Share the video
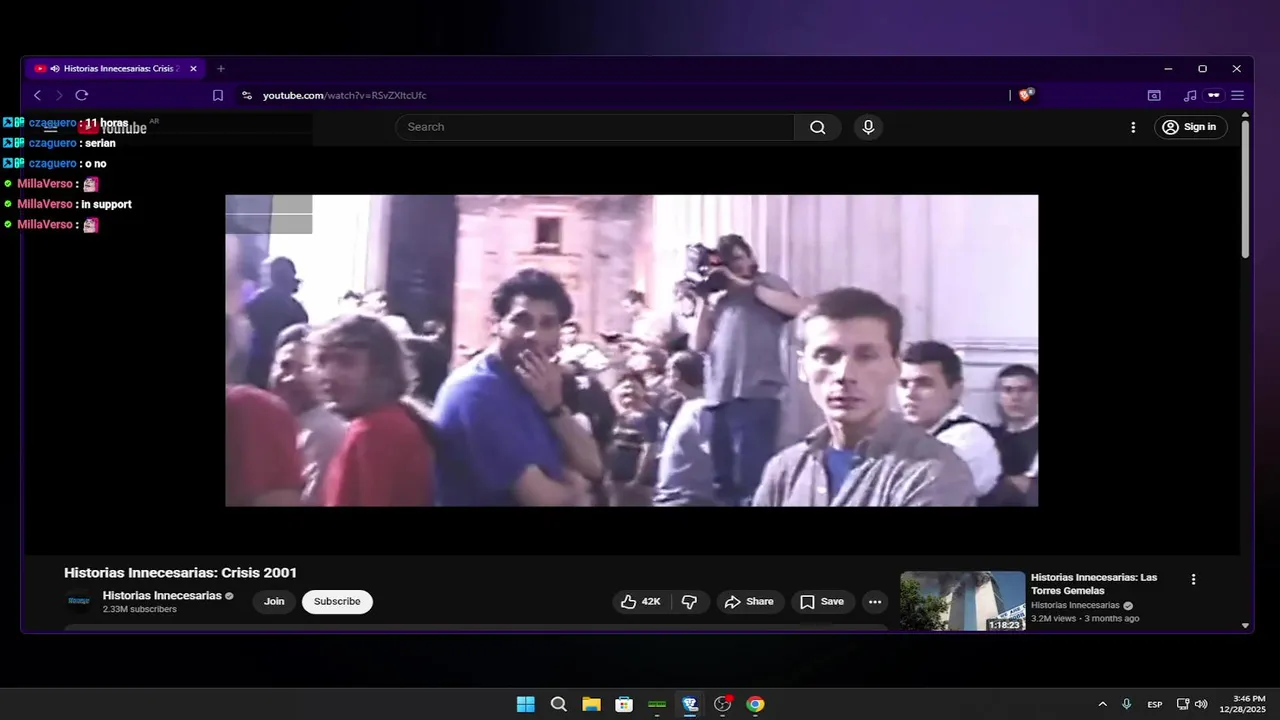 [750, 602]
